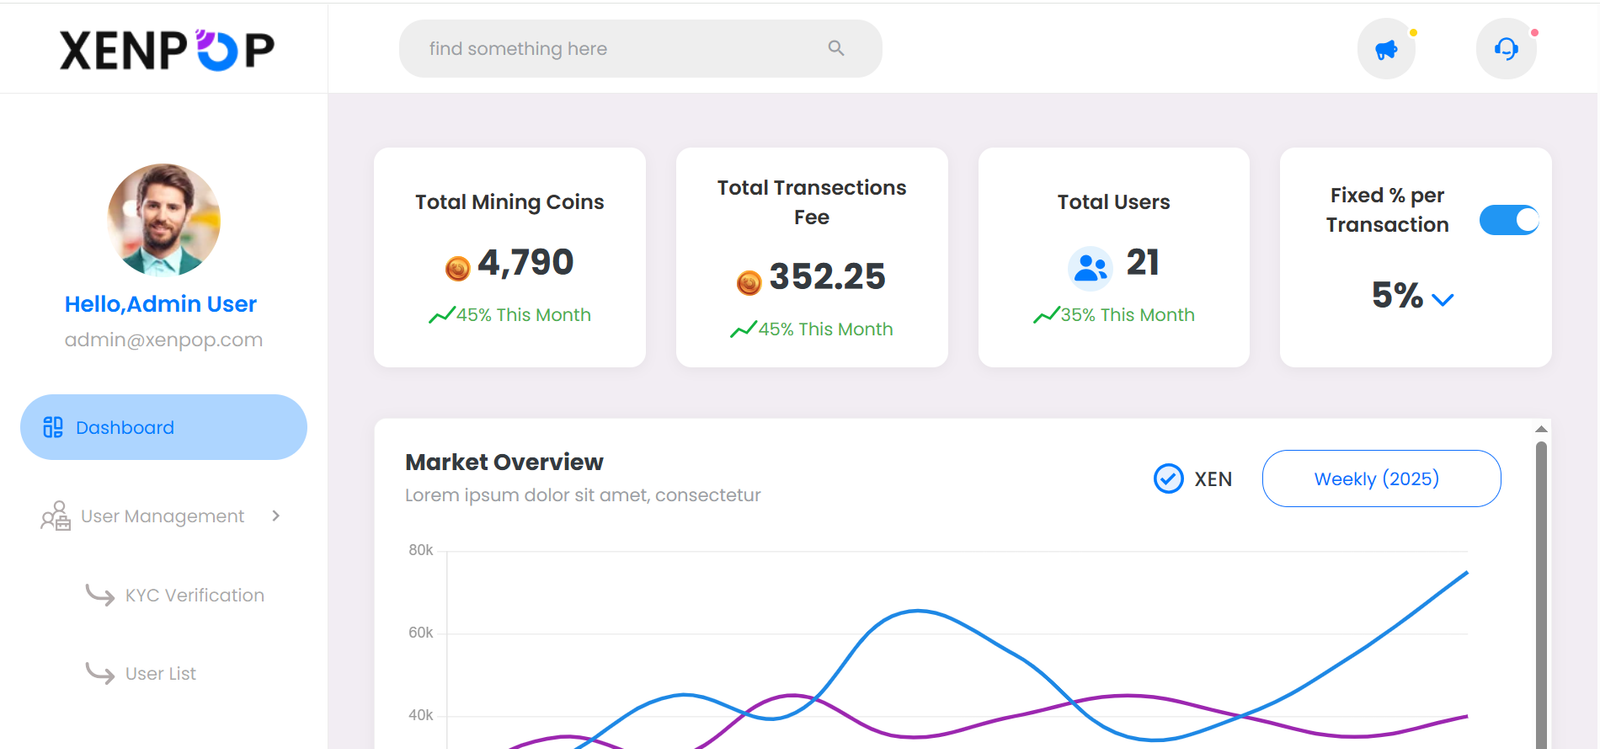Open the headset support icon
1600x749 pixels.
(x=1506, y=49)
